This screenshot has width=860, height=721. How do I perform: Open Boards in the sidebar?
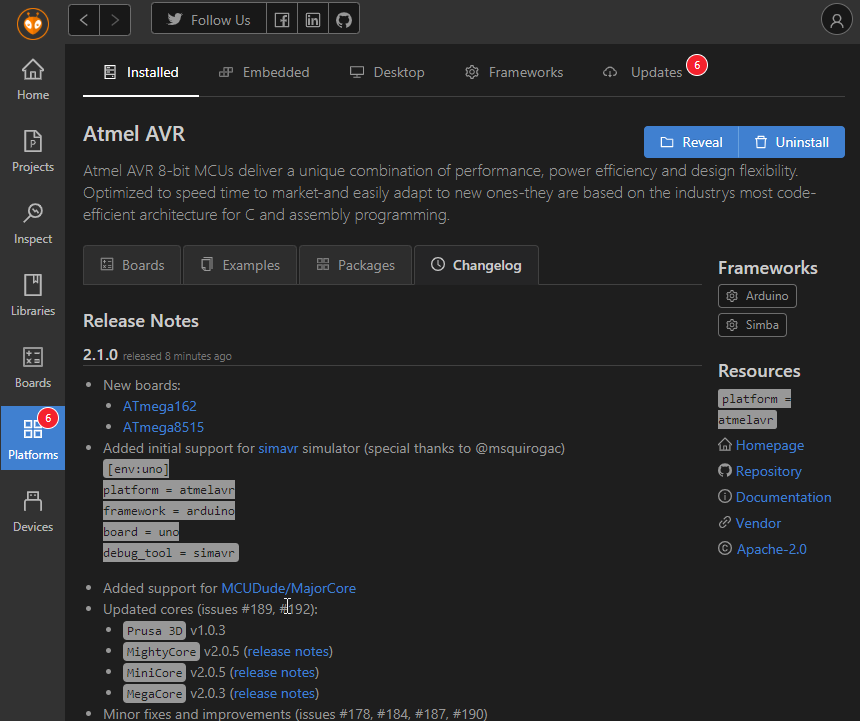pyautogui.click(x=33, y=367)
